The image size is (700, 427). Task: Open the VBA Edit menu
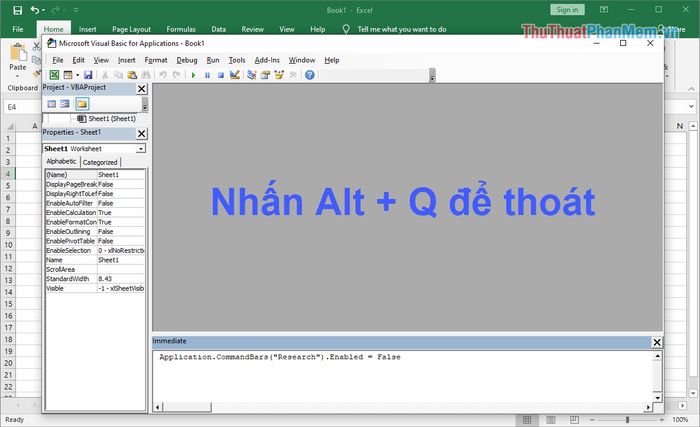[78, 60]
